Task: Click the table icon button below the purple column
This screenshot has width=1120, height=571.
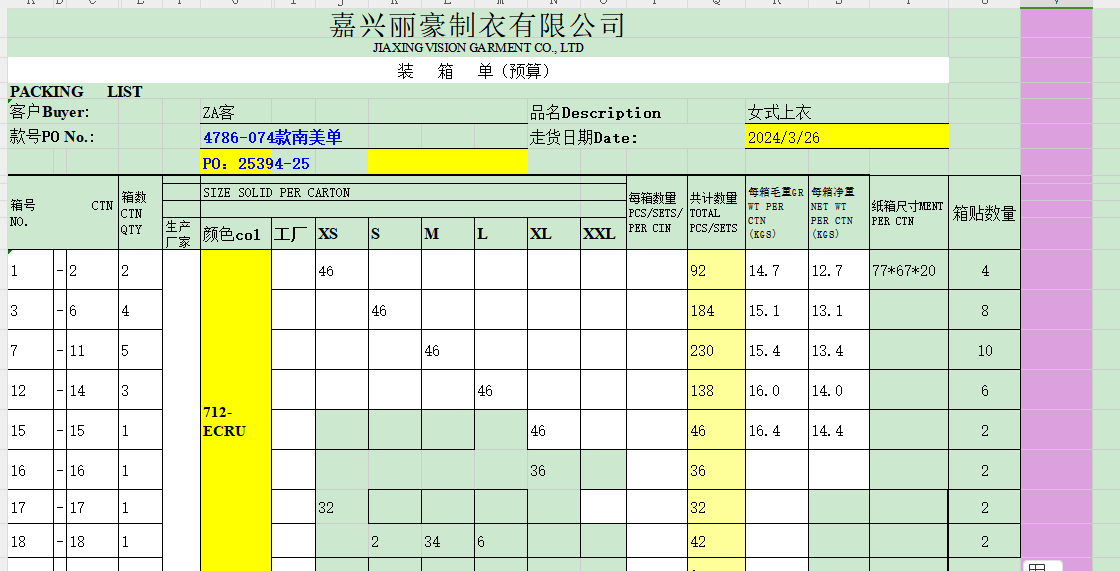Action: [x=1038, y=566]
